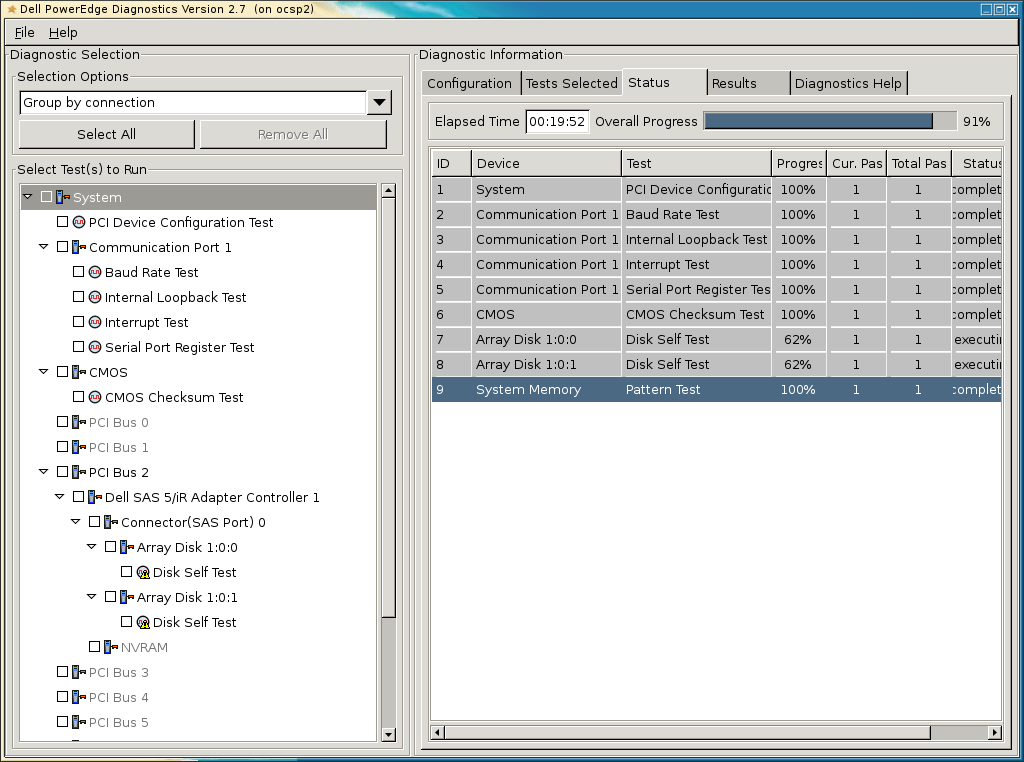The height and width of the screenshot is (762, 1024).
Task: Click the System node device icon
Action: pos(63,198)
